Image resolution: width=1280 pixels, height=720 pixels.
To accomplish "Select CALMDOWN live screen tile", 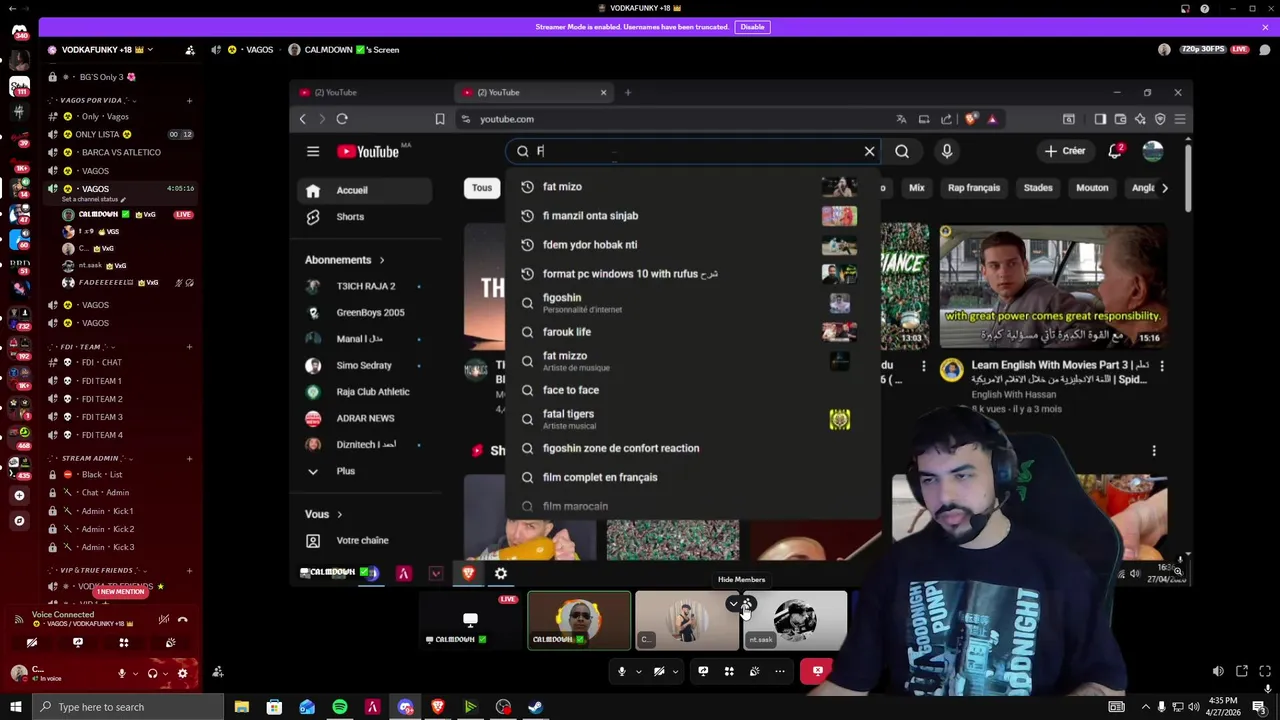I will click(x=471, y=621).
